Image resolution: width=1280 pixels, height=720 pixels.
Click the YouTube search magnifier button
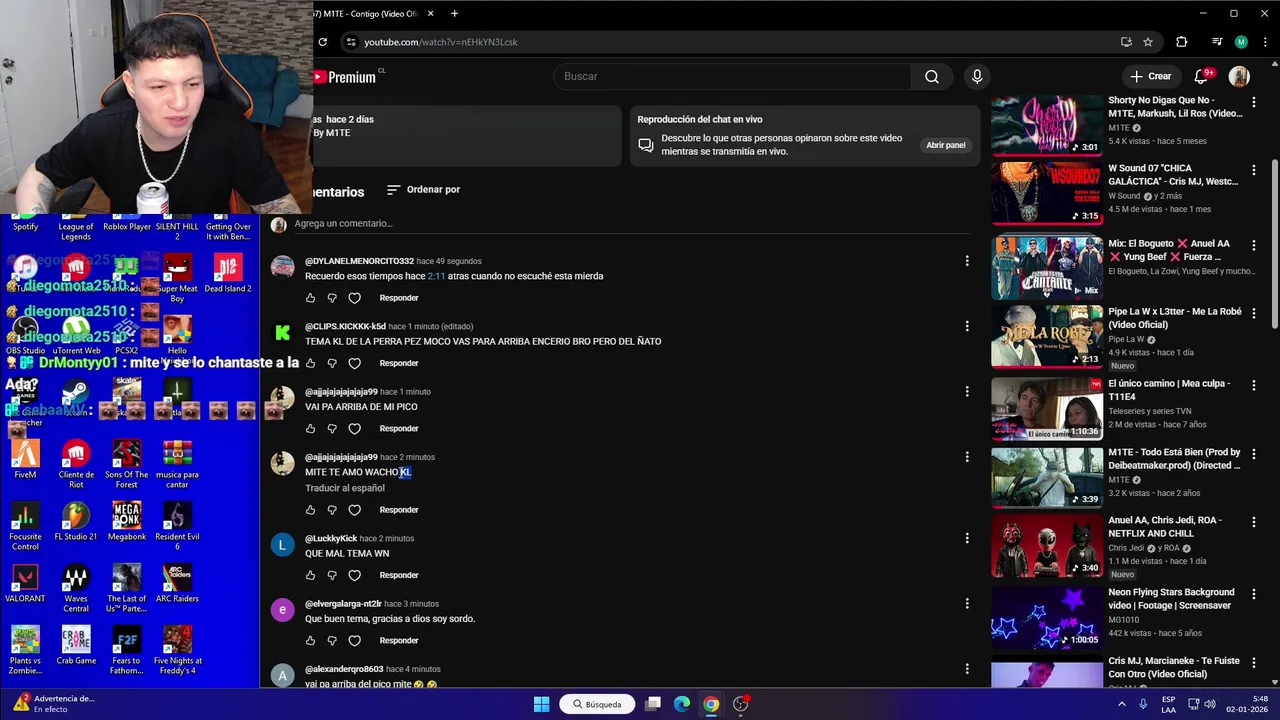pos(931,76)
